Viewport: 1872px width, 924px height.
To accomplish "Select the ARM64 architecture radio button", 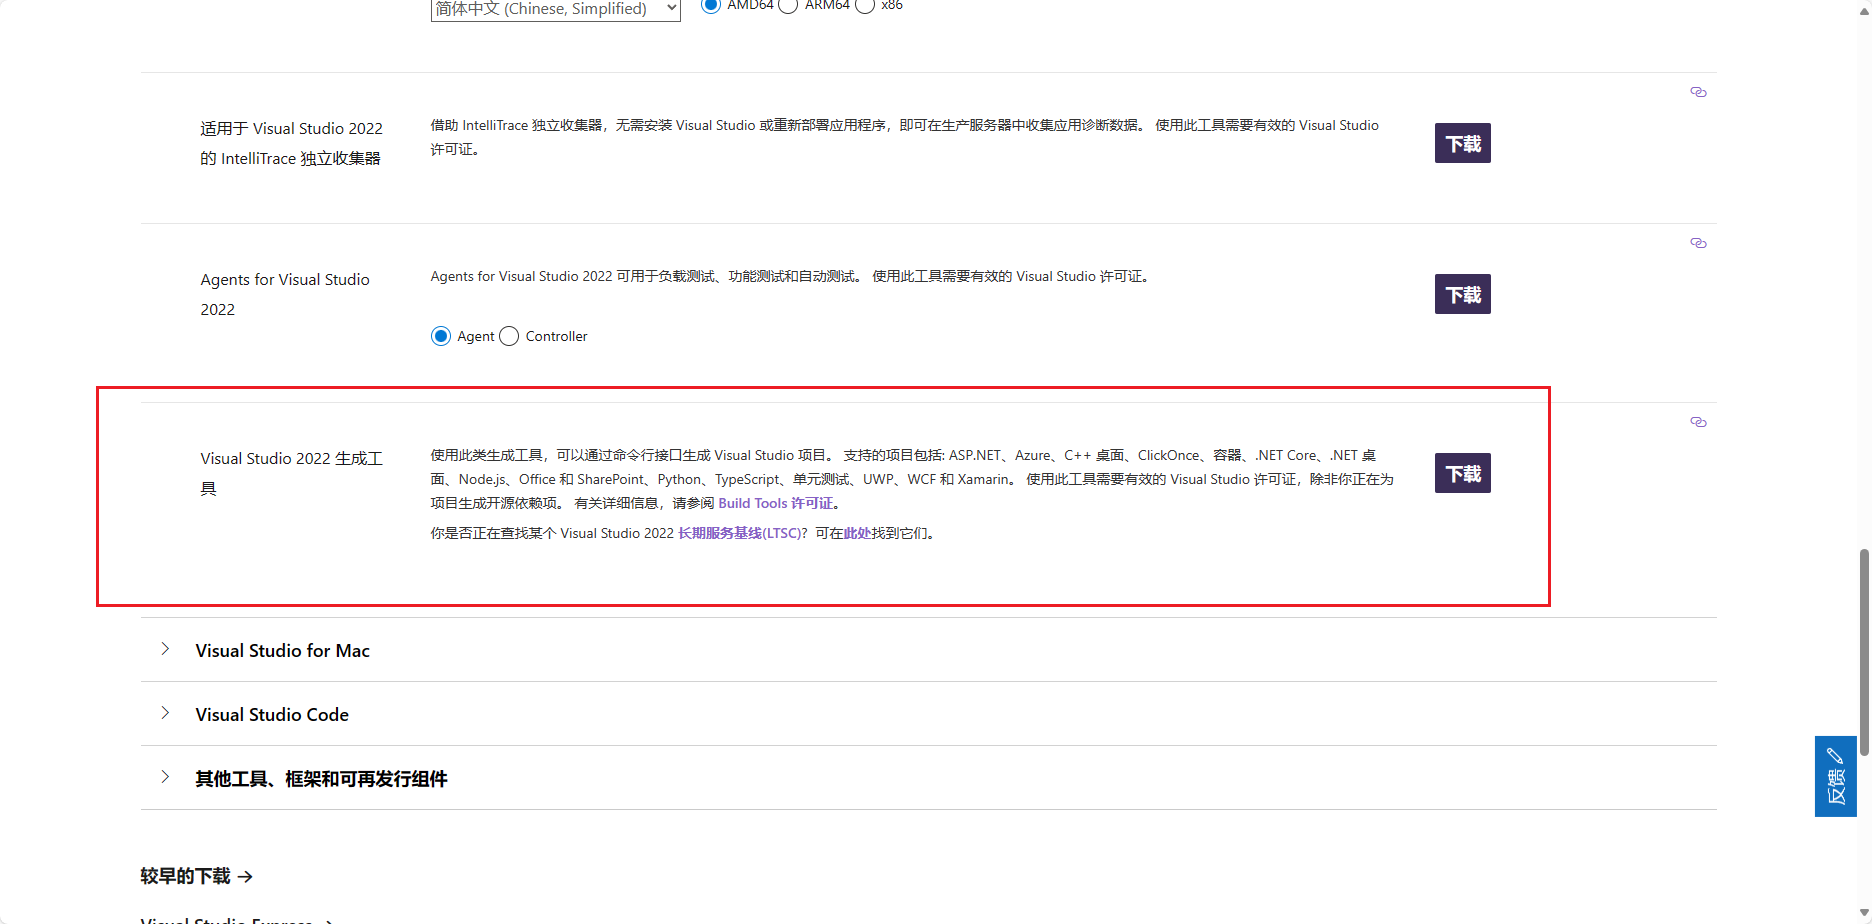I will 788,5.
